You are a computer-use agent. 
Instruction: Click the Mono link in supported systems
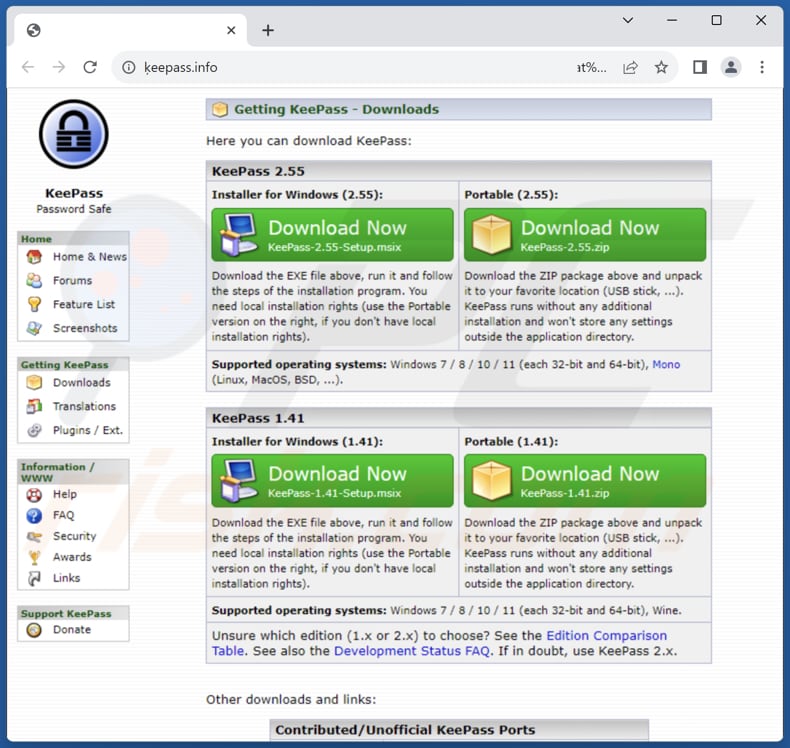click(666, 365)
